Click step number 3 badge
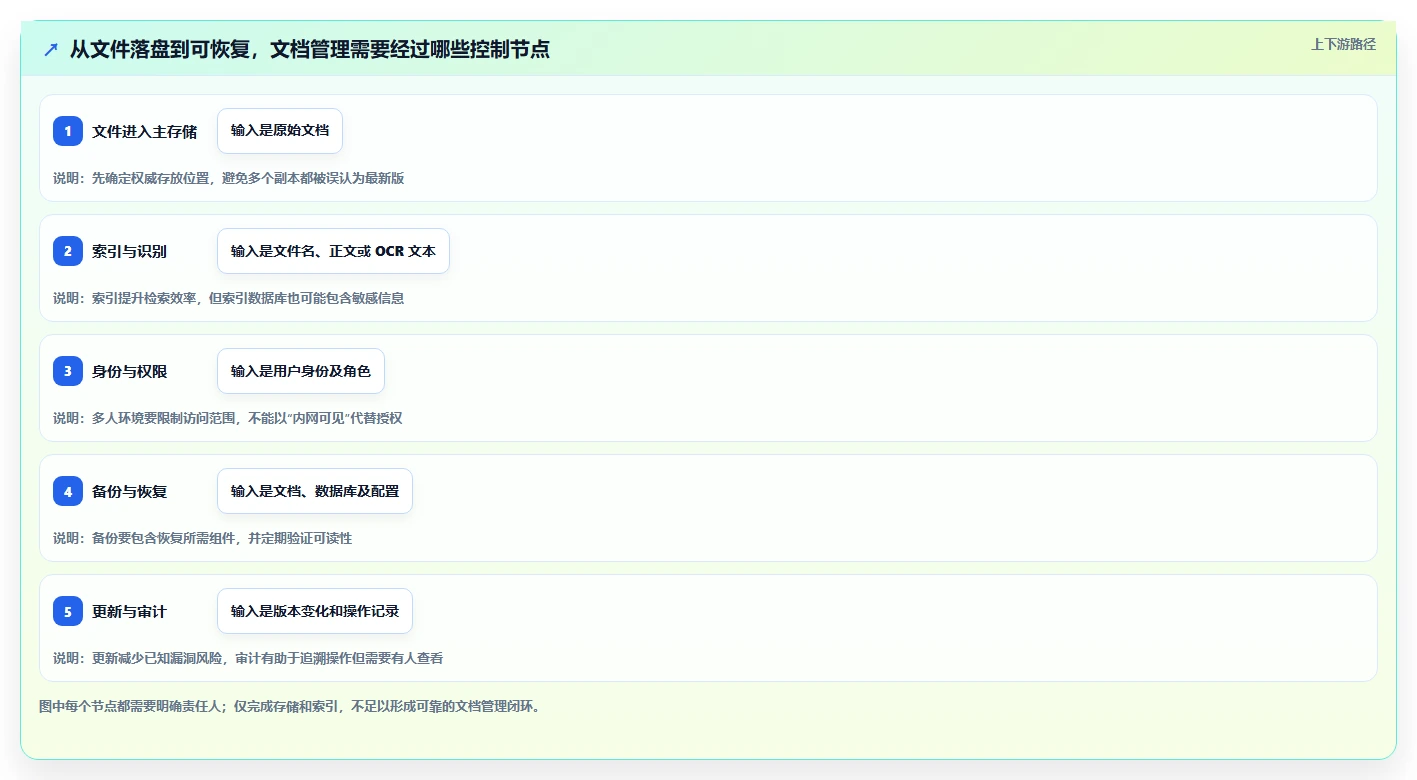 (68, 371)
